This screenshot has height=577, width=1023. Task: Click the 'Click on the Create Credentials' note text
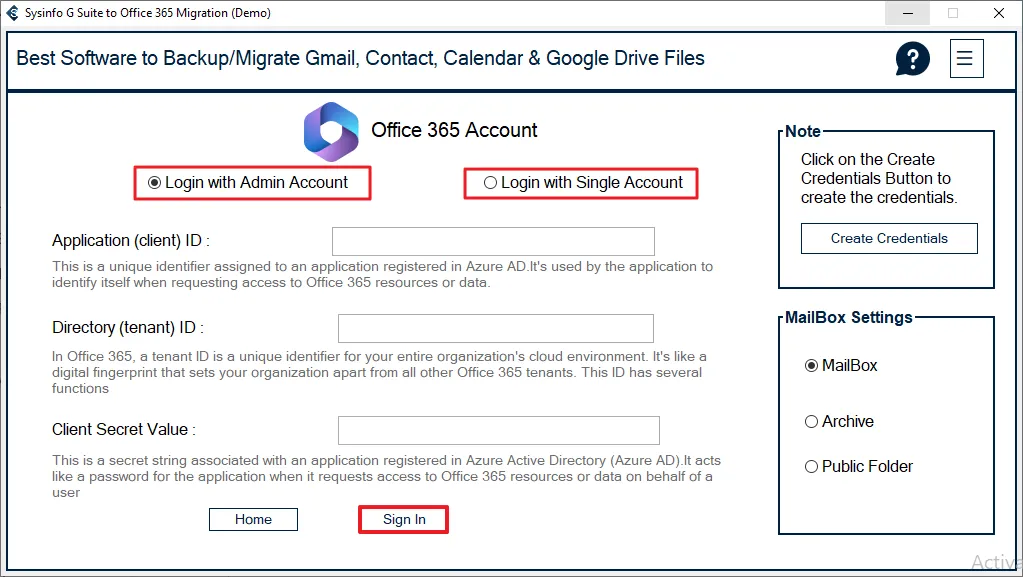tap(879, 178)
